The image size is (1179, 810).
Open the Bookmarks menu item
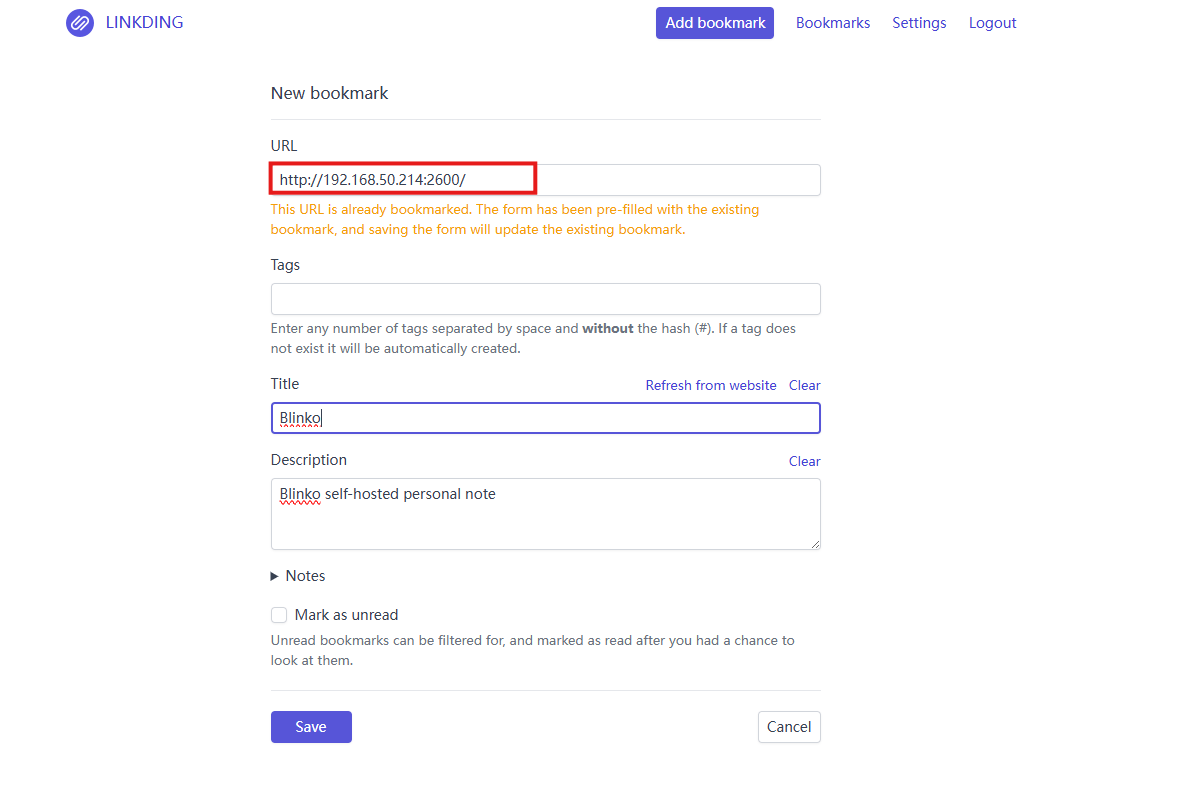832,23
